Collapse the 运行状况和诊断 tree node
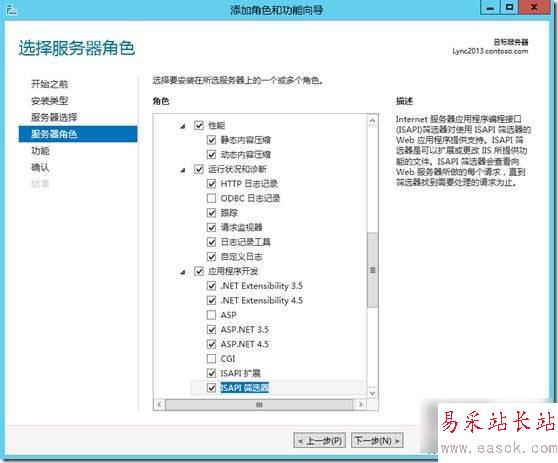The width and height of the screenshot is (558, 463). point(183,170)
